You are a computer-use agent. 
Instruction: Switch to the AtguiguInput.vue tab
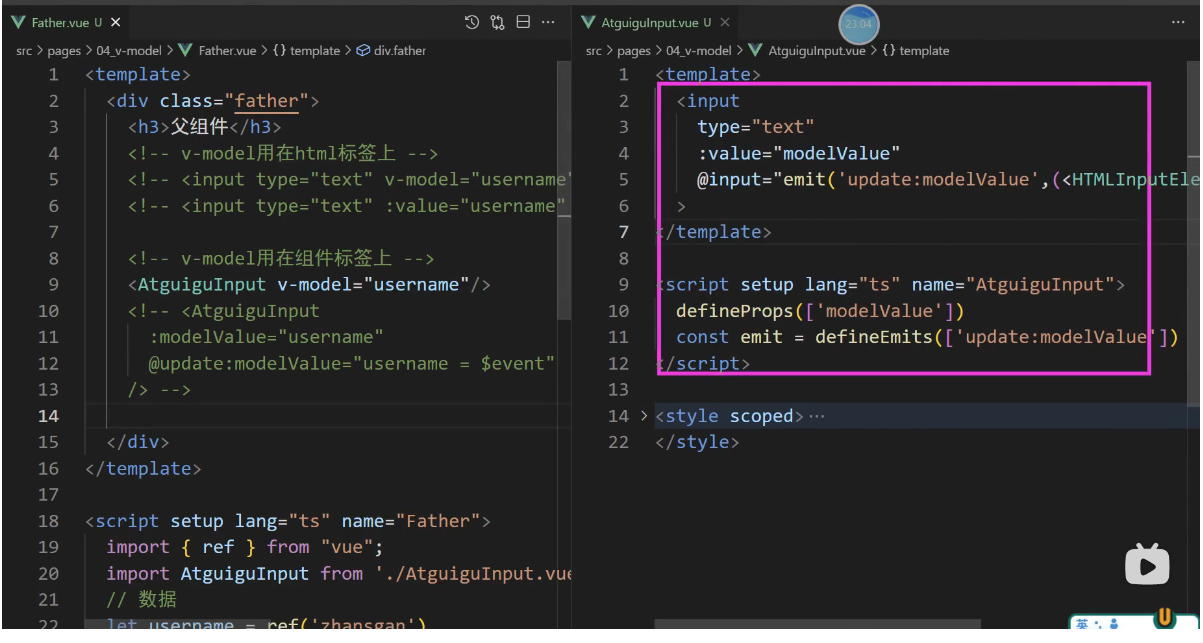(x=657, y=22)
